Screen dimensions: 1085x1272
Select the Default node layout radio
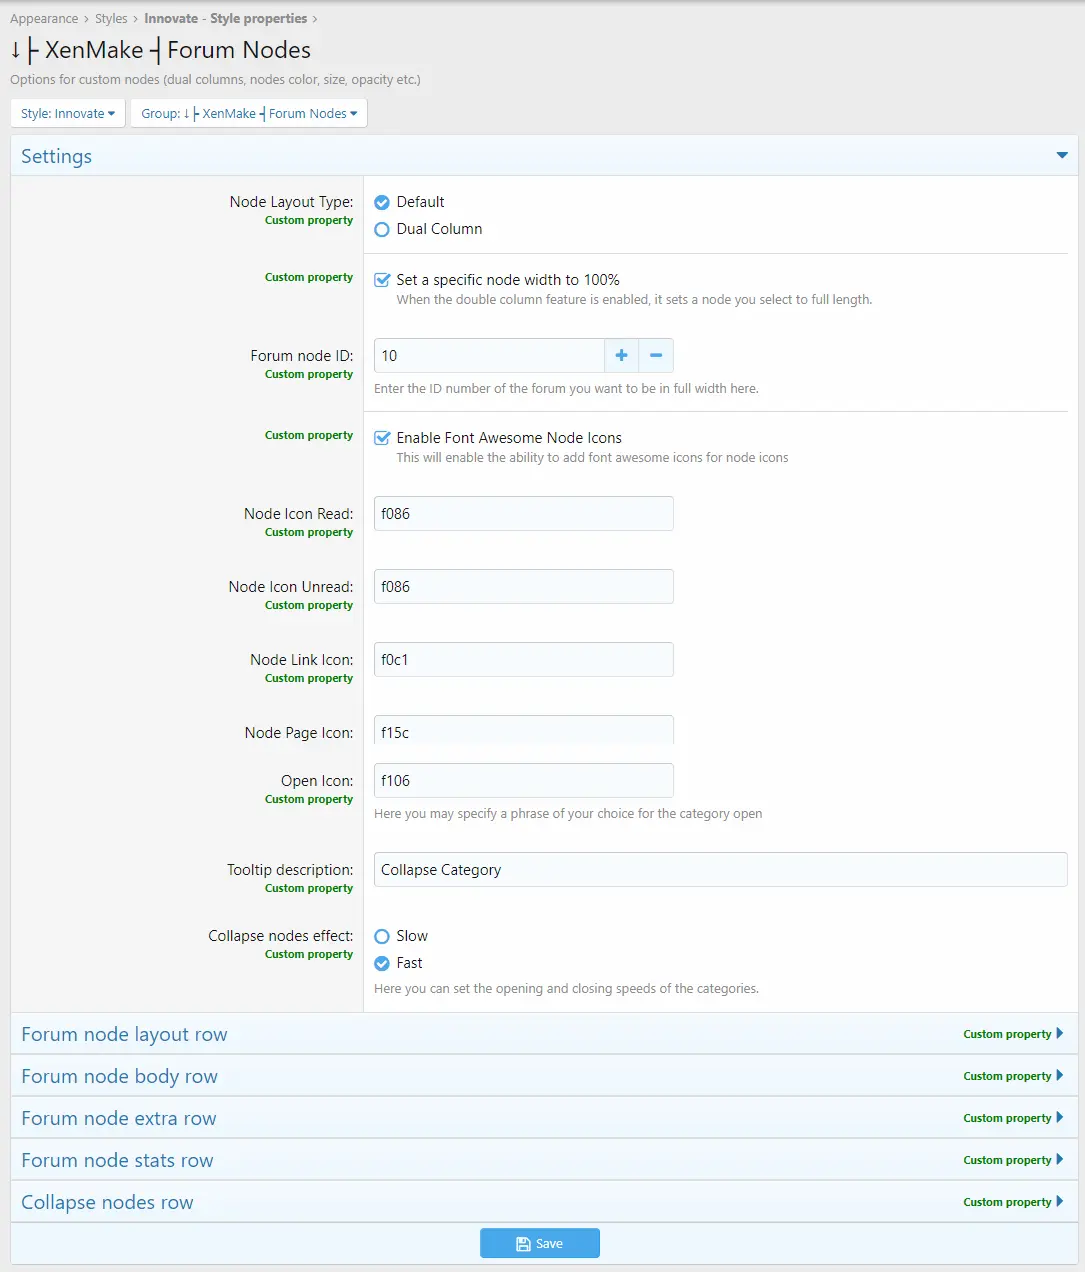(x=382, y=202)
